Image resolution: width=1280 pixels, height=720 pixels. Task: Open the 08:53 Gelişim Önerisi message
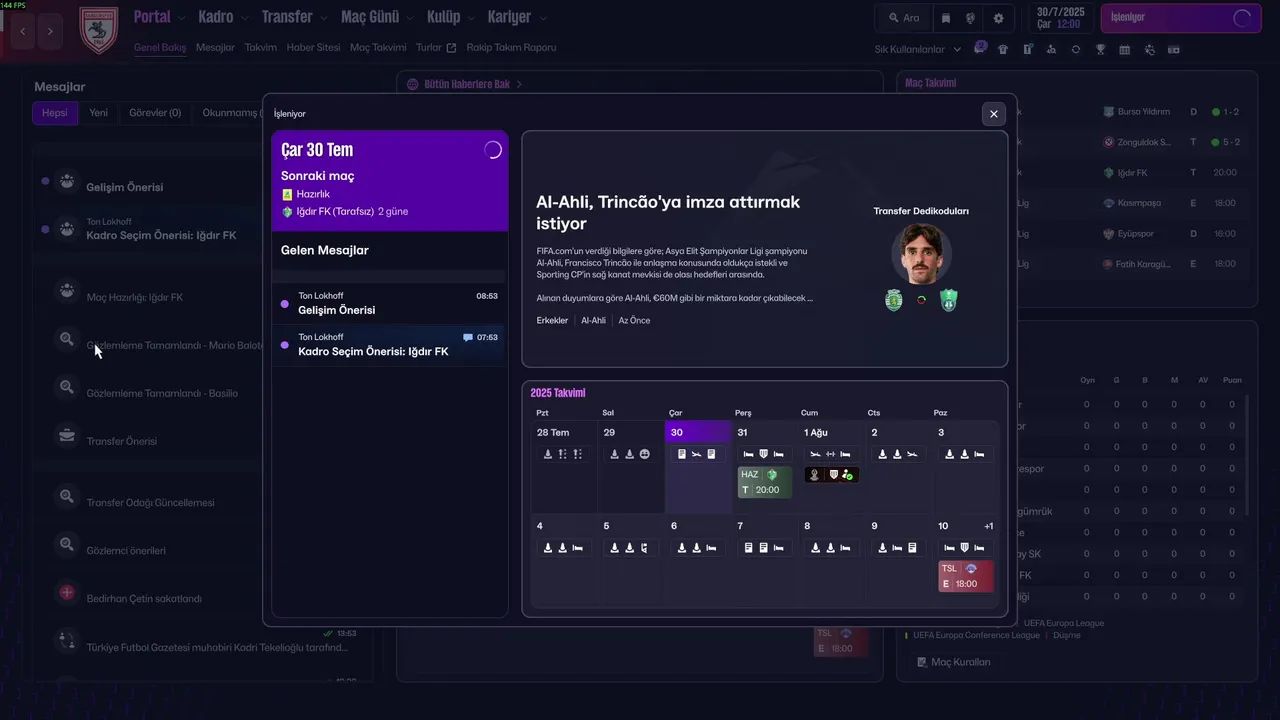(390, 303)
